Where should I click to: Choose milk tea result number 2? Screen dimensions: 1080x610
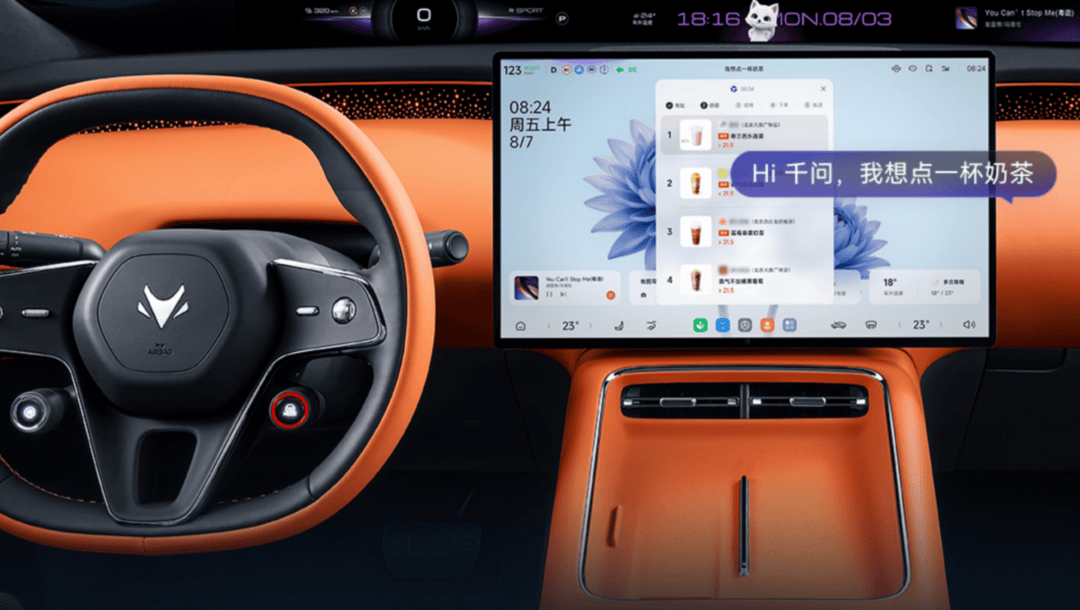point(745,183)
